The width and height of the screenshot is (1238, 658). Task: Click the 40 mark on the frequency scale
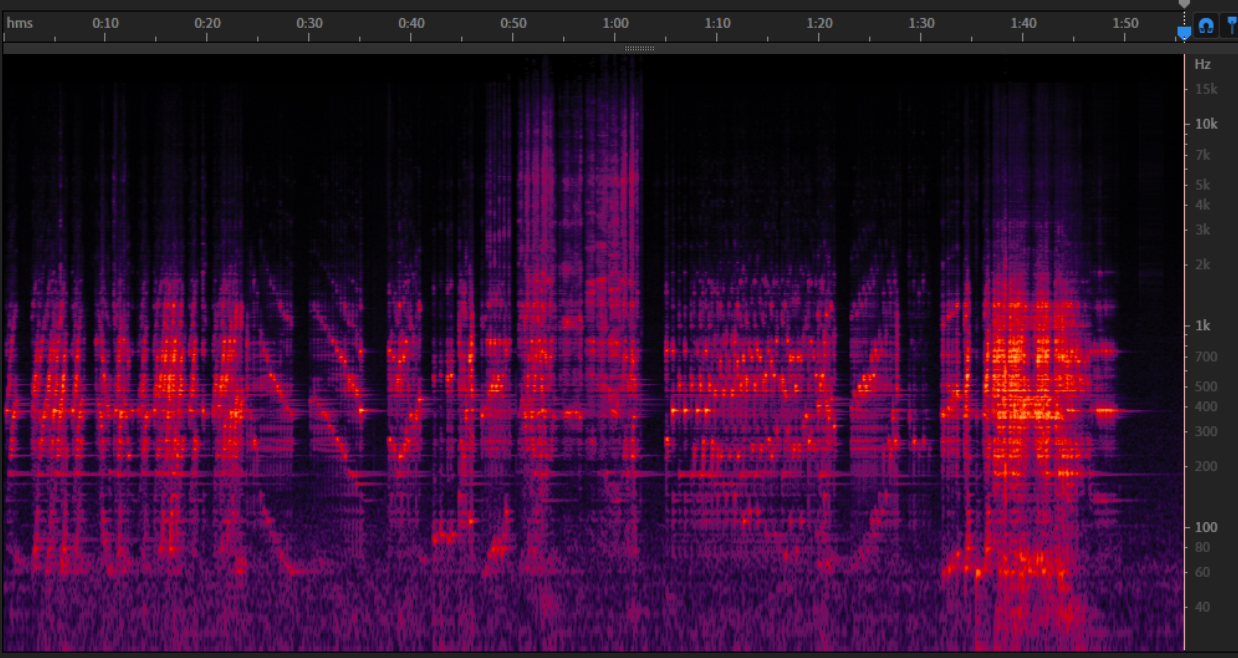pos(1201,607)
